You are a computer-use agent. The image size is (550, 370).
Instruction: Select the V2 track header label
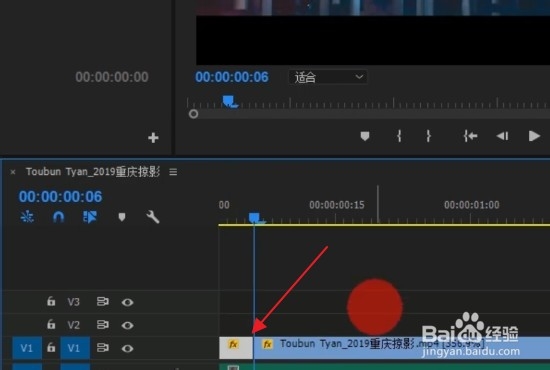74,325
